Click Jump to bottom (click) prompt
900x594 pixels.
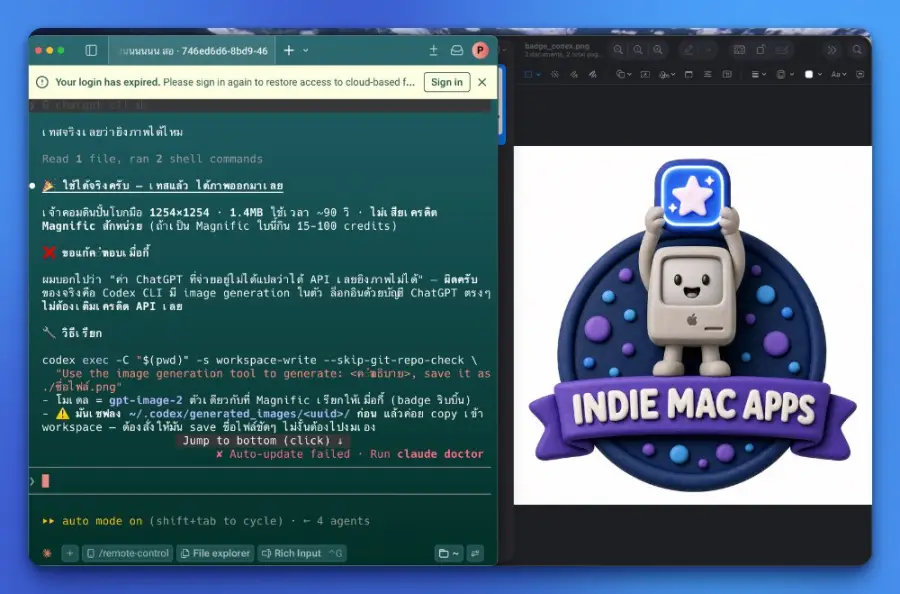point(263,440)
